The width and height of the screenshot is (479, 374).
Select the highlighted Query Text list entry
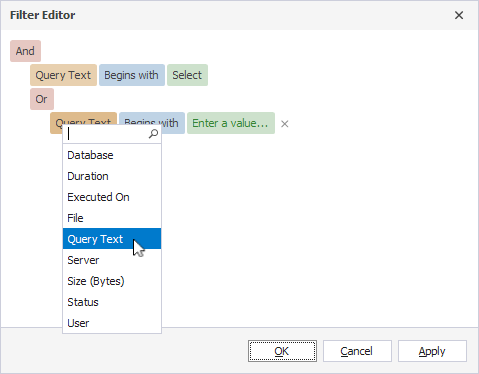pos(112,239)
